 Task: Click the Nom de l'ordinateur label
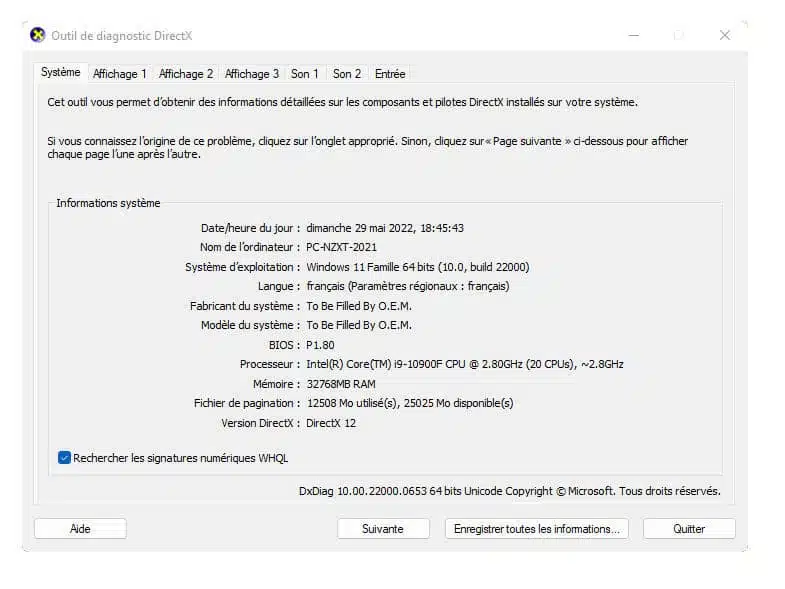coord(250,247)
